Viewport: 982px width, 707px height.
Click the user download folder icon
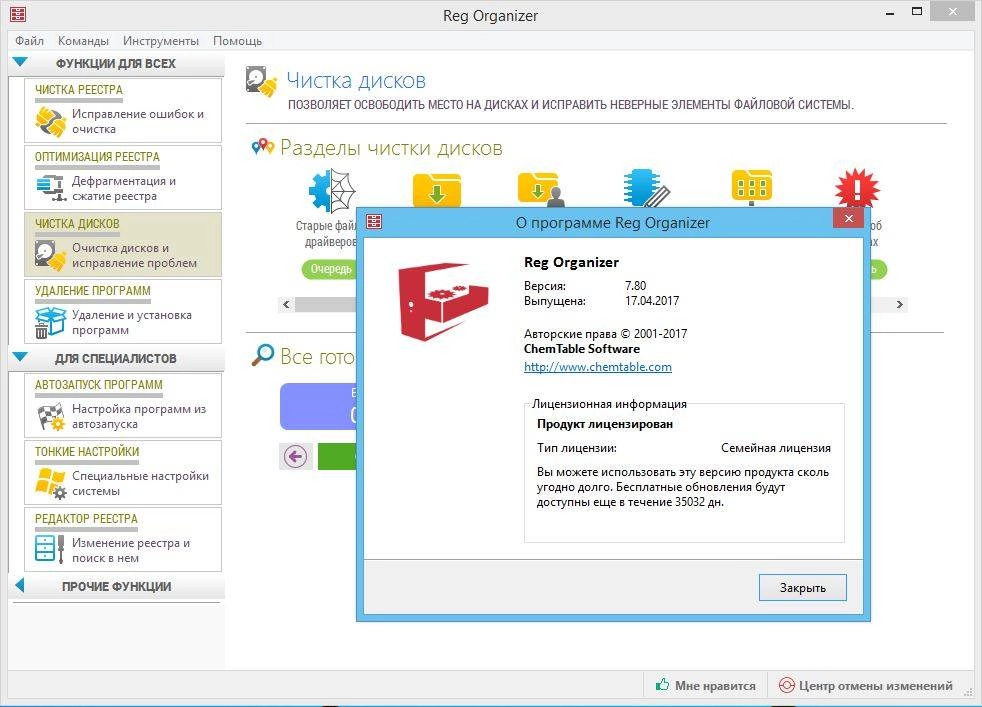pyautogui.click(x=540, y=189)
